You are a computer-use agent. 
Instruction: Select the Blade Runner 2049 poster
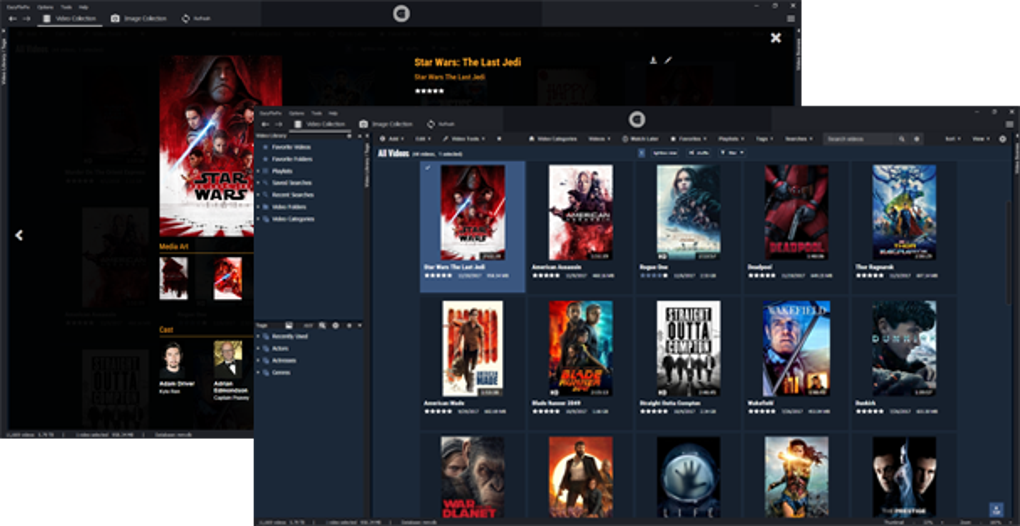pyautogui.click(x=580, y=348)
